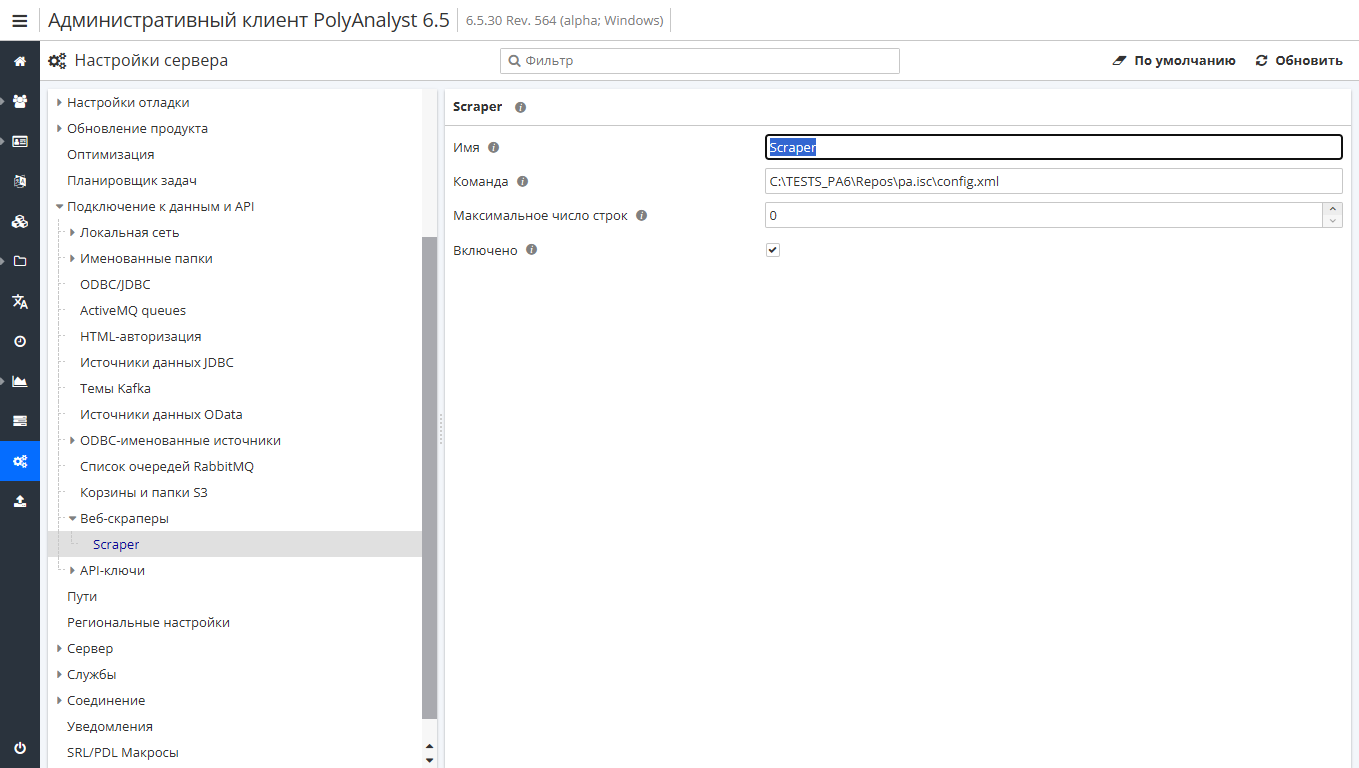Image resolution: width=1359 pixels, height=768 pixels.
Task: Select Оптимизация in settings tree
Action: click(111, 154)
